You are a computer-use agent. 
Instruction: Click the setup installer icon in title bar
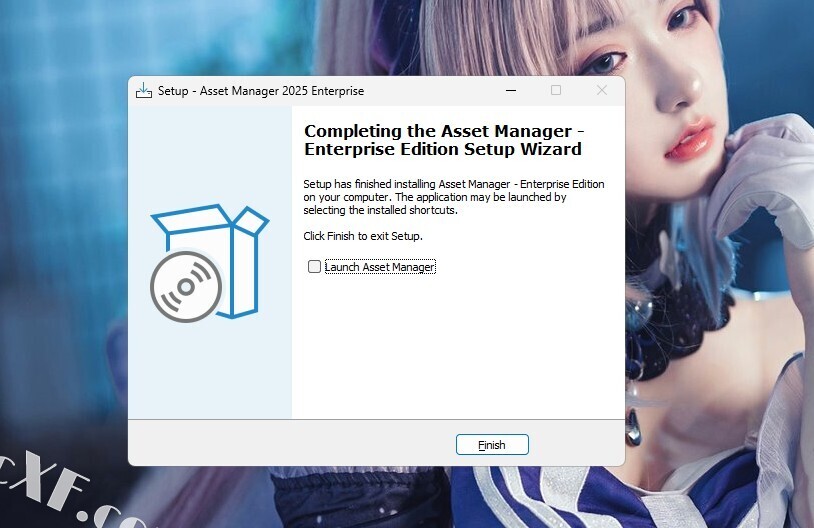[x=144, y=91]
